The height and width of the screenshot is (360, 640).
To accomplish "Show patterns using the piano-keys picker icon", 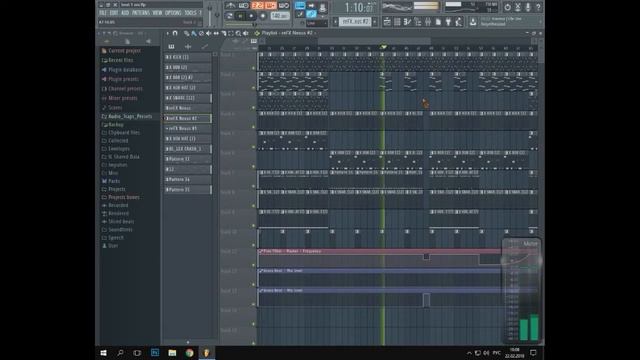I will (171, 47).
